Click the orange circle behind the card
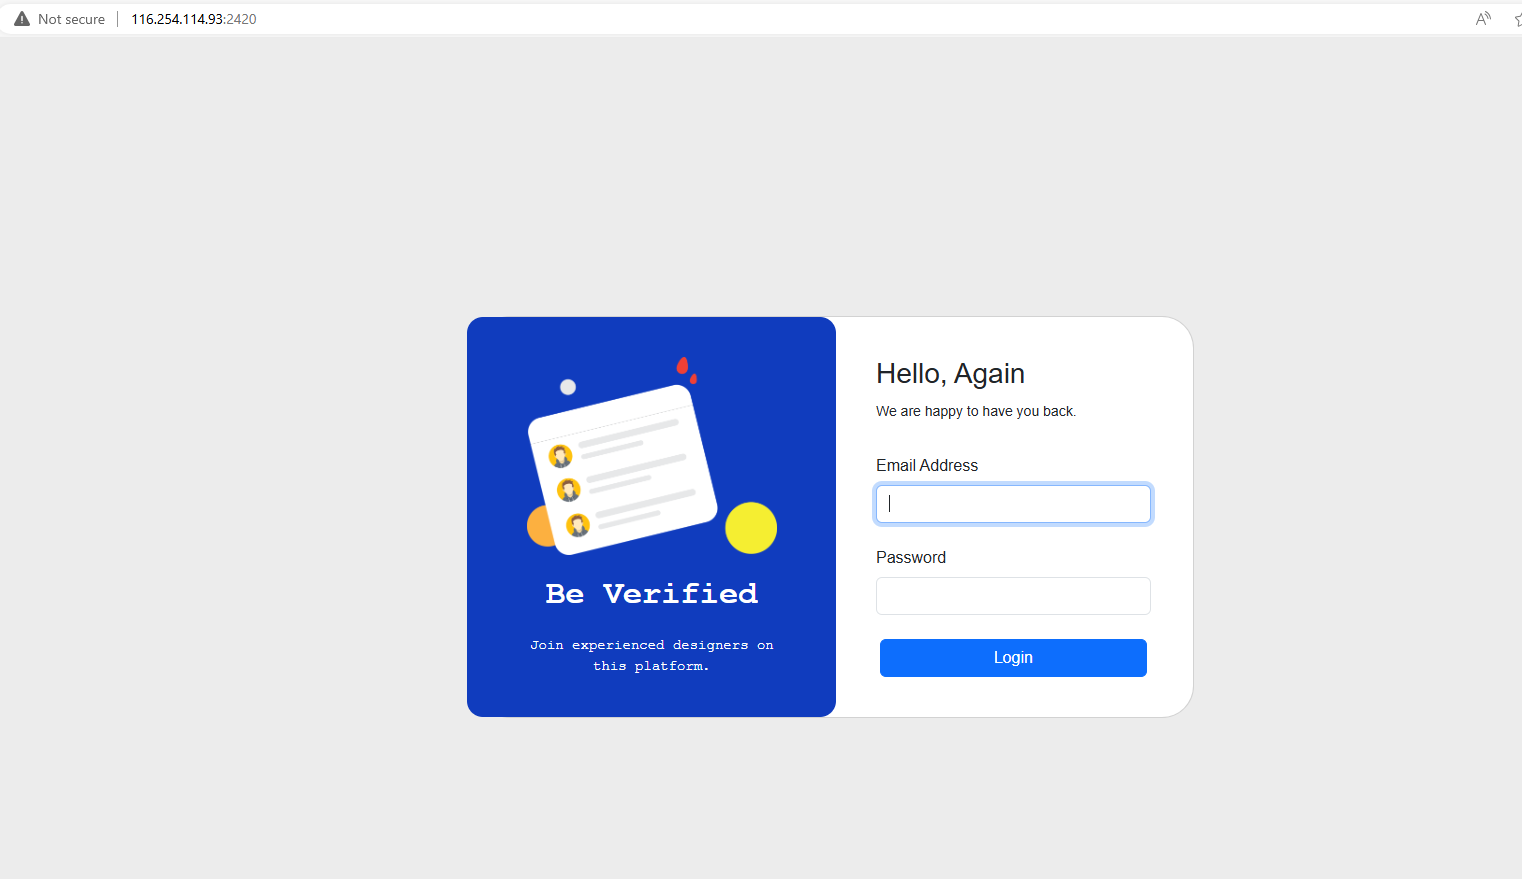 [539, 526]
